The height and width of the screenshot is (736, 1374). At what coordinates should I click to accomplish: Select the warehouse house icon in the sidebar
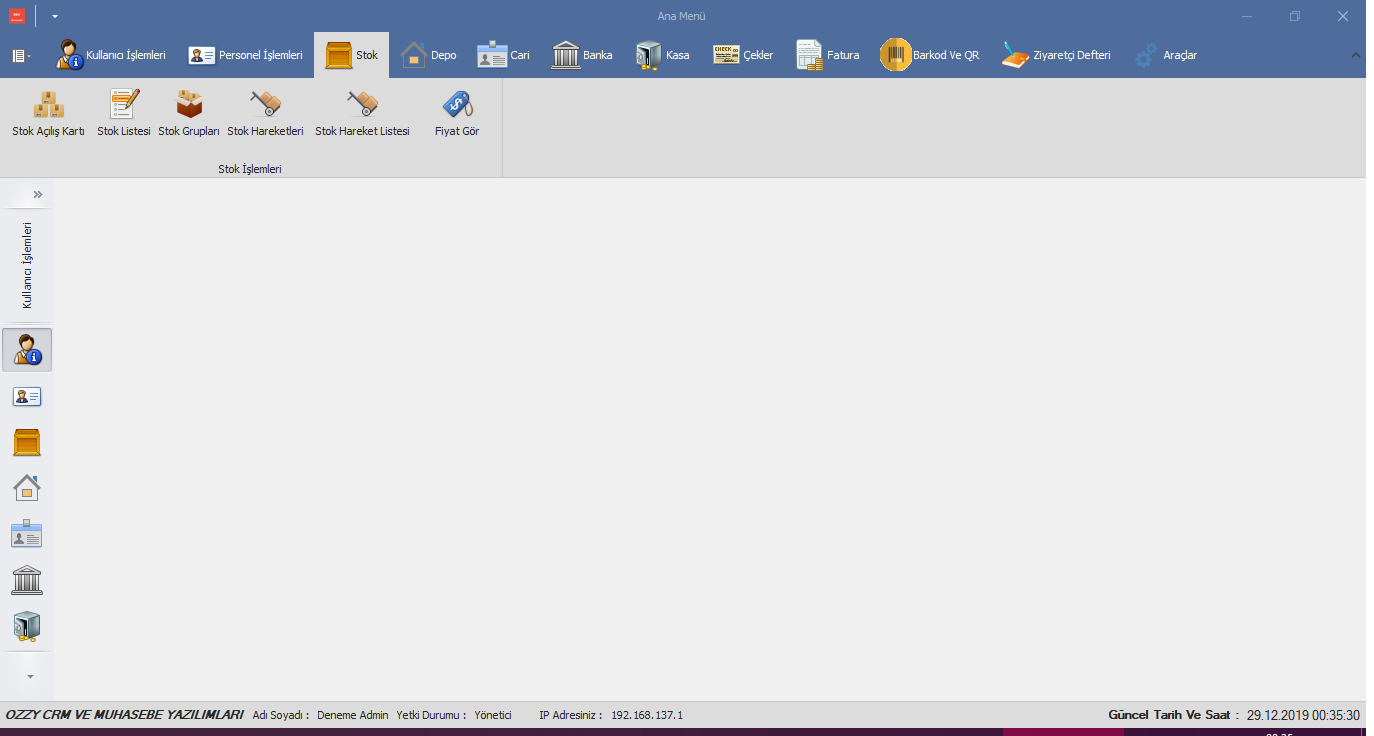(x=27, y=488)
